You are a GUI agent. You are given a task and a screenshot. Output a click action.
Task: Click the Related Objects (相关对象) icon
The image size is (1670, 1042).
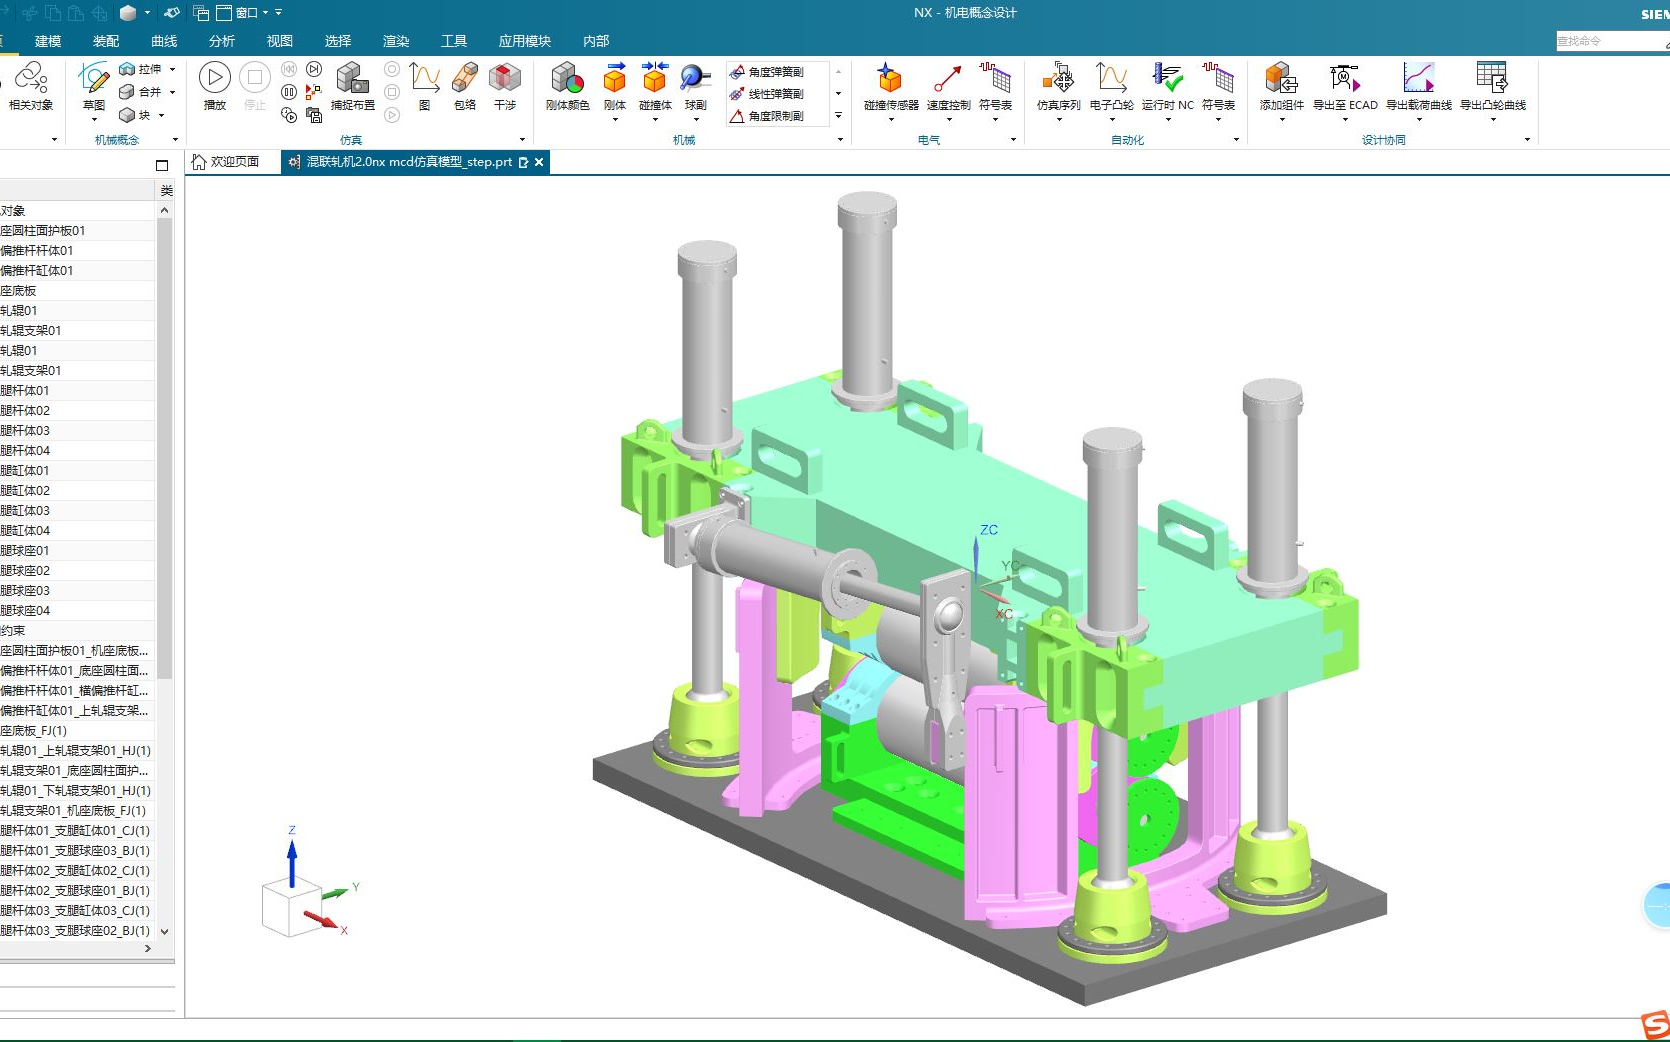pyautogui.click(x=31, y=78)
